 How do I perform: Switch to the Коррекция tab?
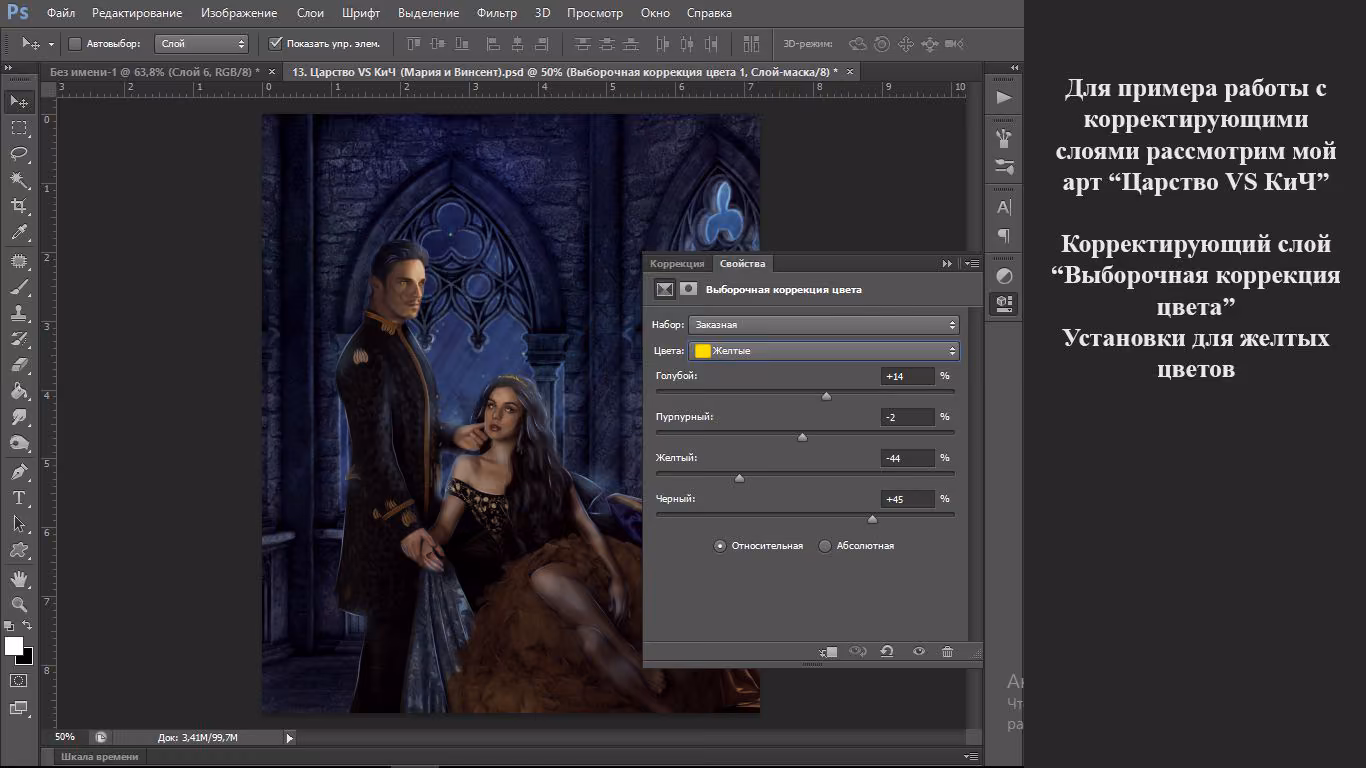tap(677, 264)
